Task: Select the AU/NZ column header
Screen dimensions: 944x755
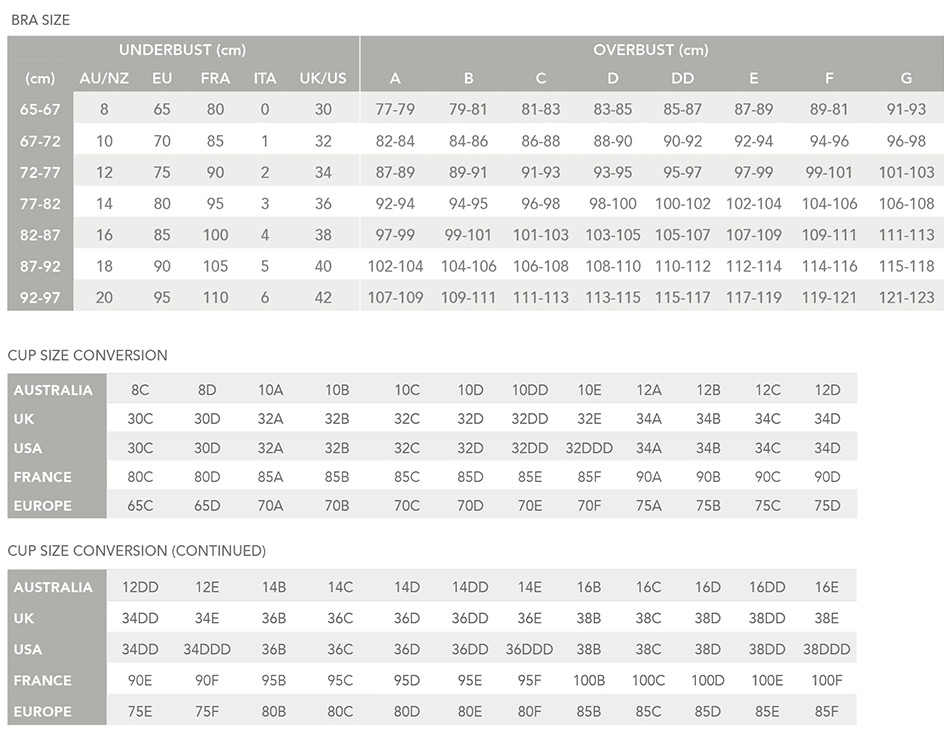Action: coord(104,78)
